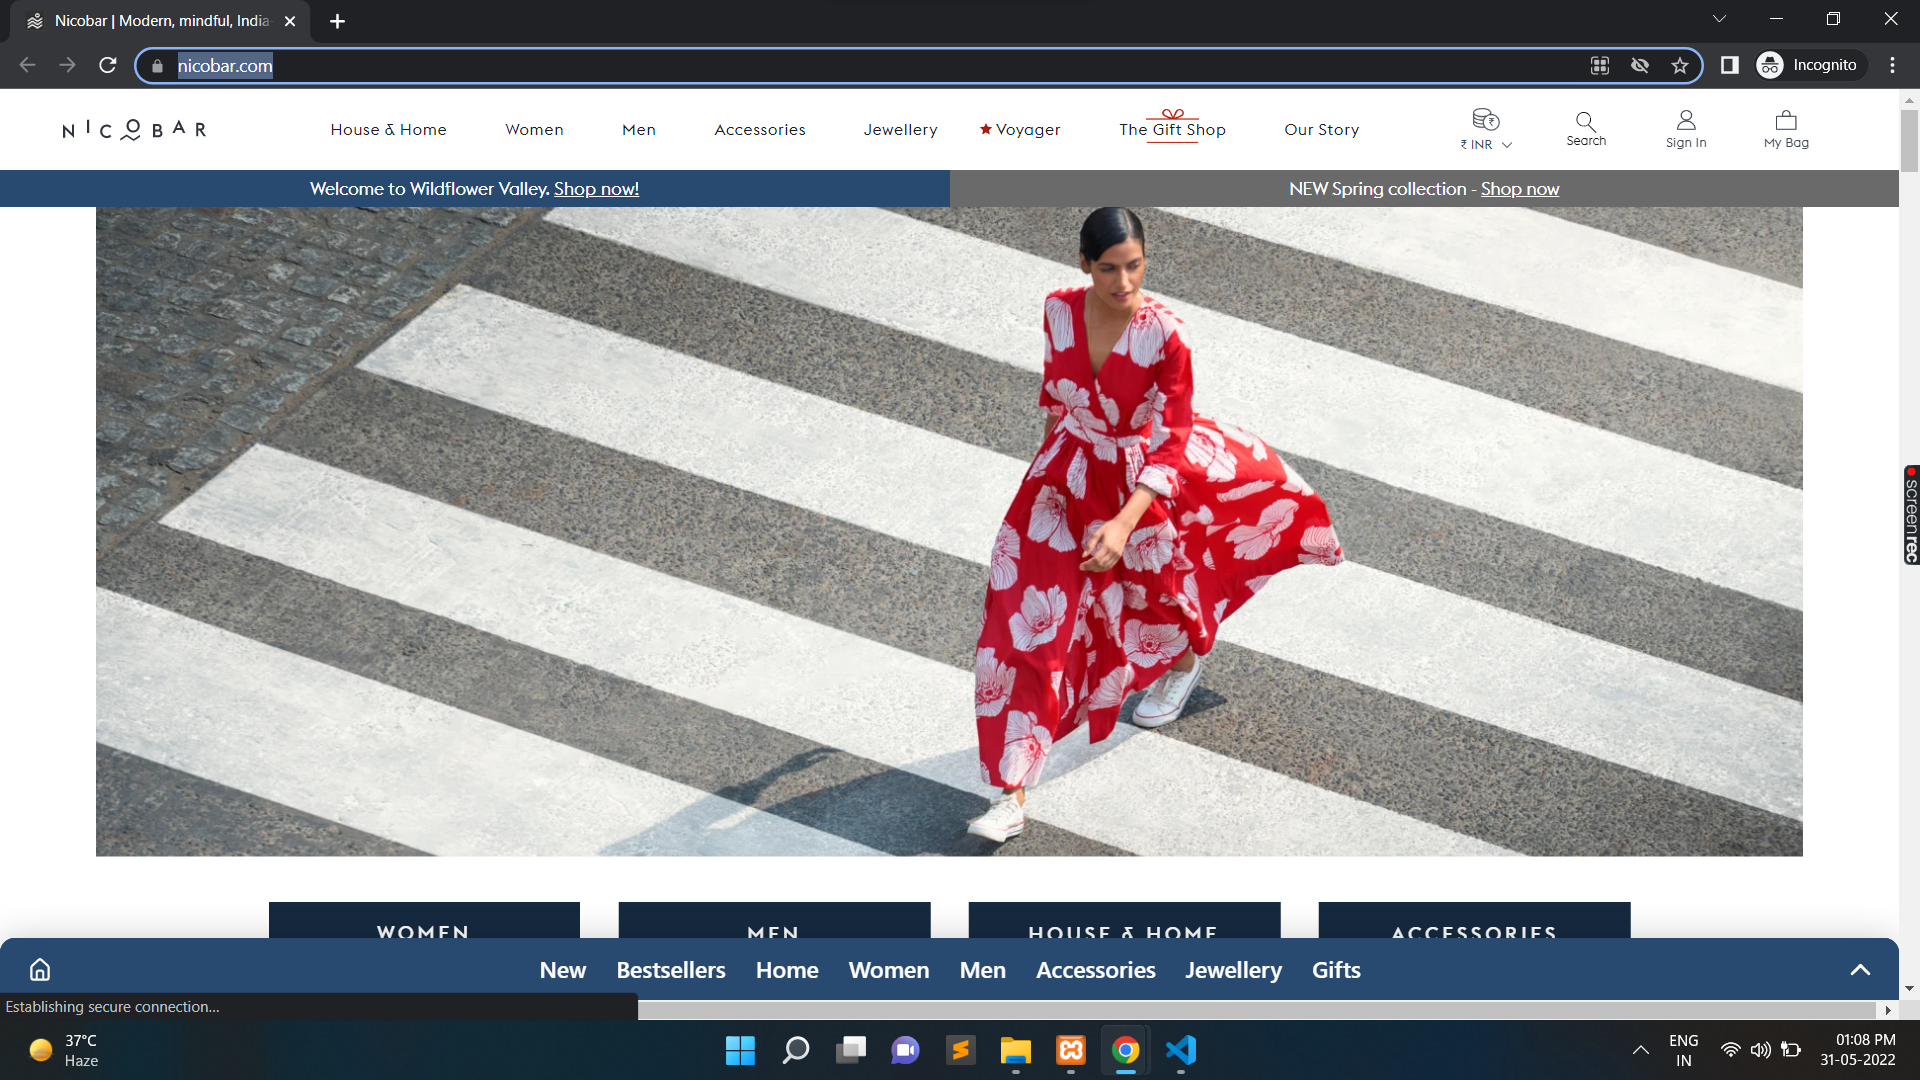The height and width of the screenshot is (1080, 1920).
Task: Open Accessories menu in top navigation
Action: pos(760,130)
